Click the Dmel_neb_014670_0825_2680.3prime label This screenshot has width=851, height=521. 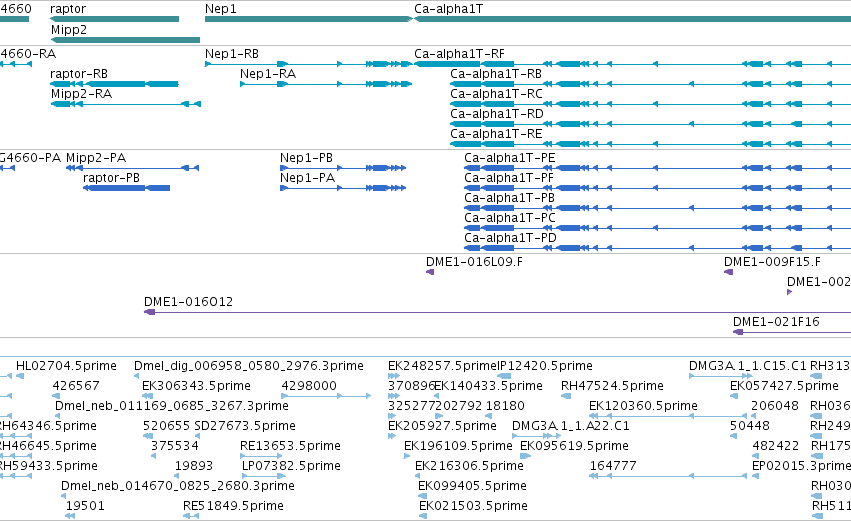(x=177, y=486)
